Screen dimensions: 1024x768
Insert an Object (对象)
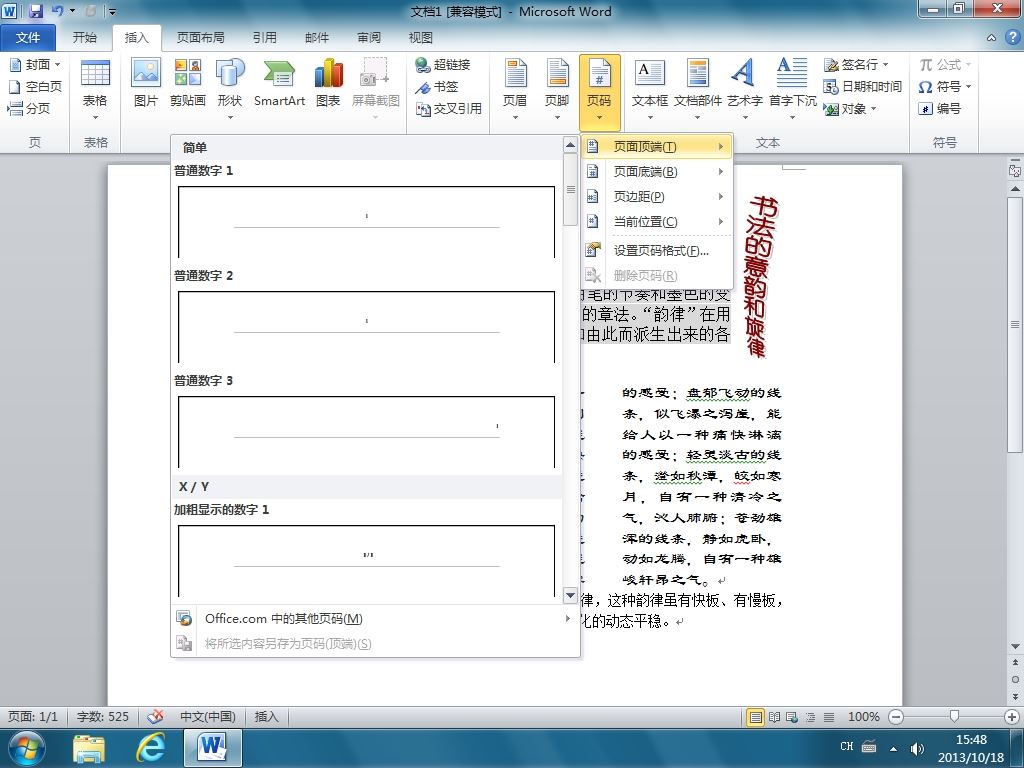coord(850,108)
